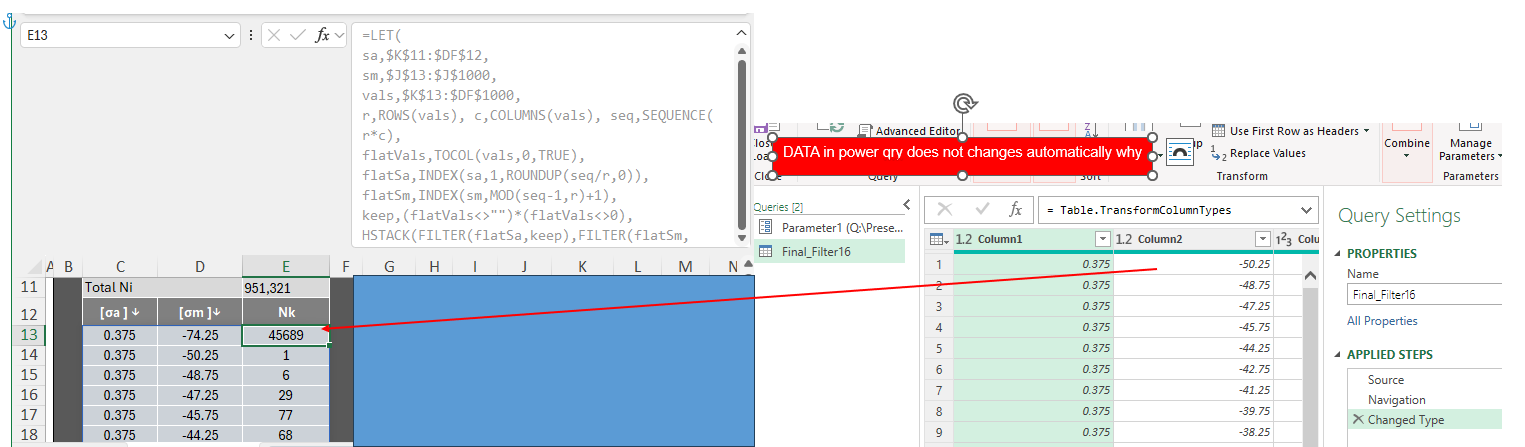Click the Replace Values button label

coord(1267,153)
